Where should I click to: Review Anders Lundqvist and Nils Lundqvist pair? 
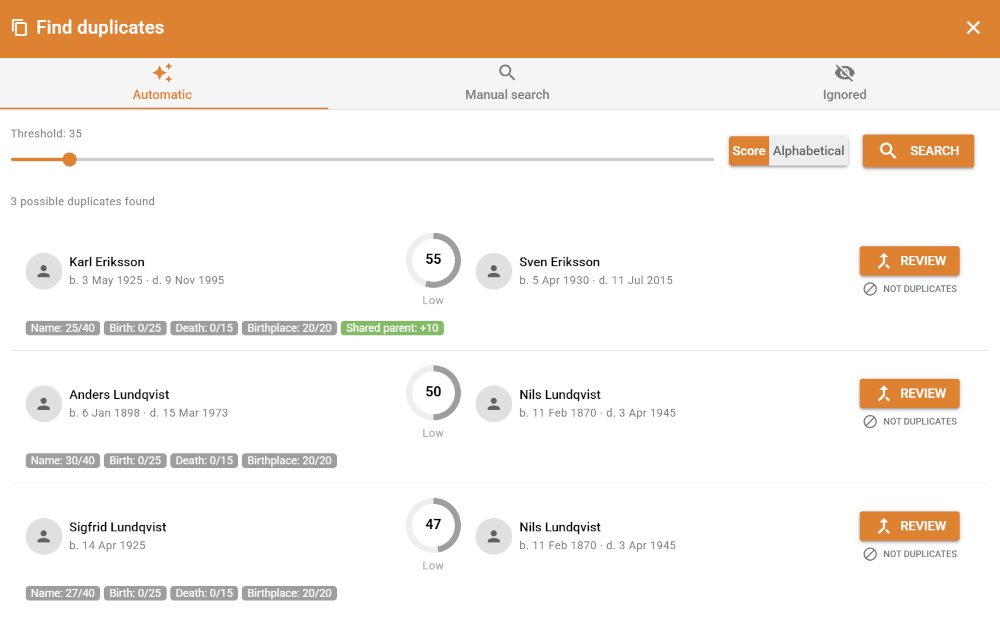click(909, 393)
